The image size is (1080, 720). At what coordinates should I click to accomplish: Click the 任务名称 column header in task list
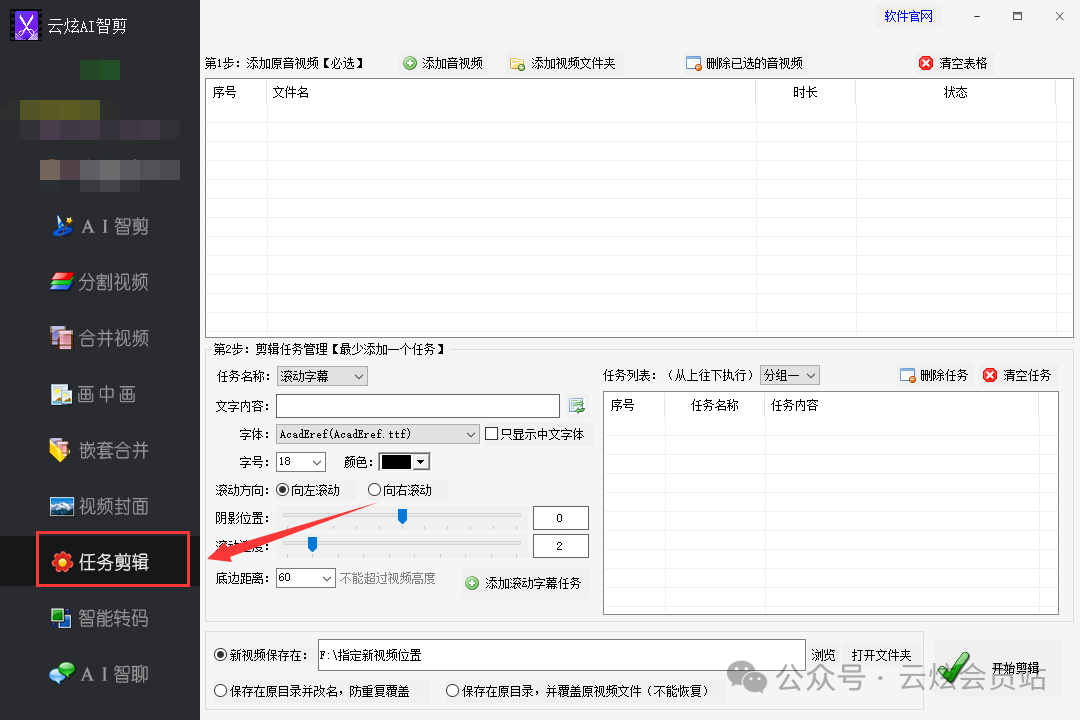click(x=715, y=405)
